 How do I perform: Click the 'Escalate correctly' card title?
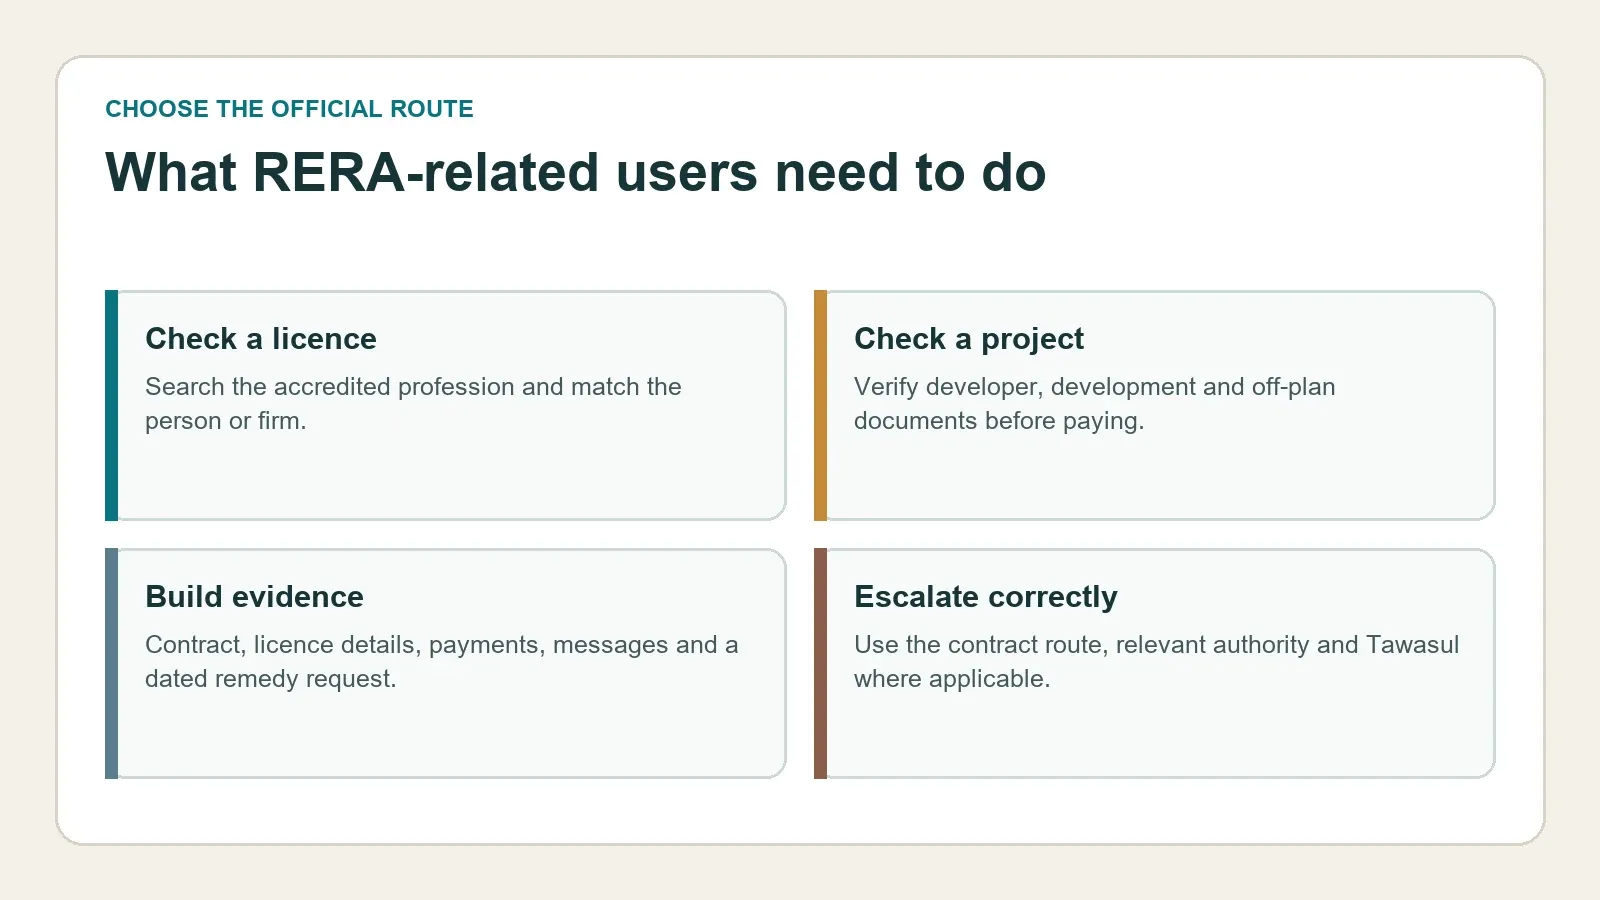(986, 597)
